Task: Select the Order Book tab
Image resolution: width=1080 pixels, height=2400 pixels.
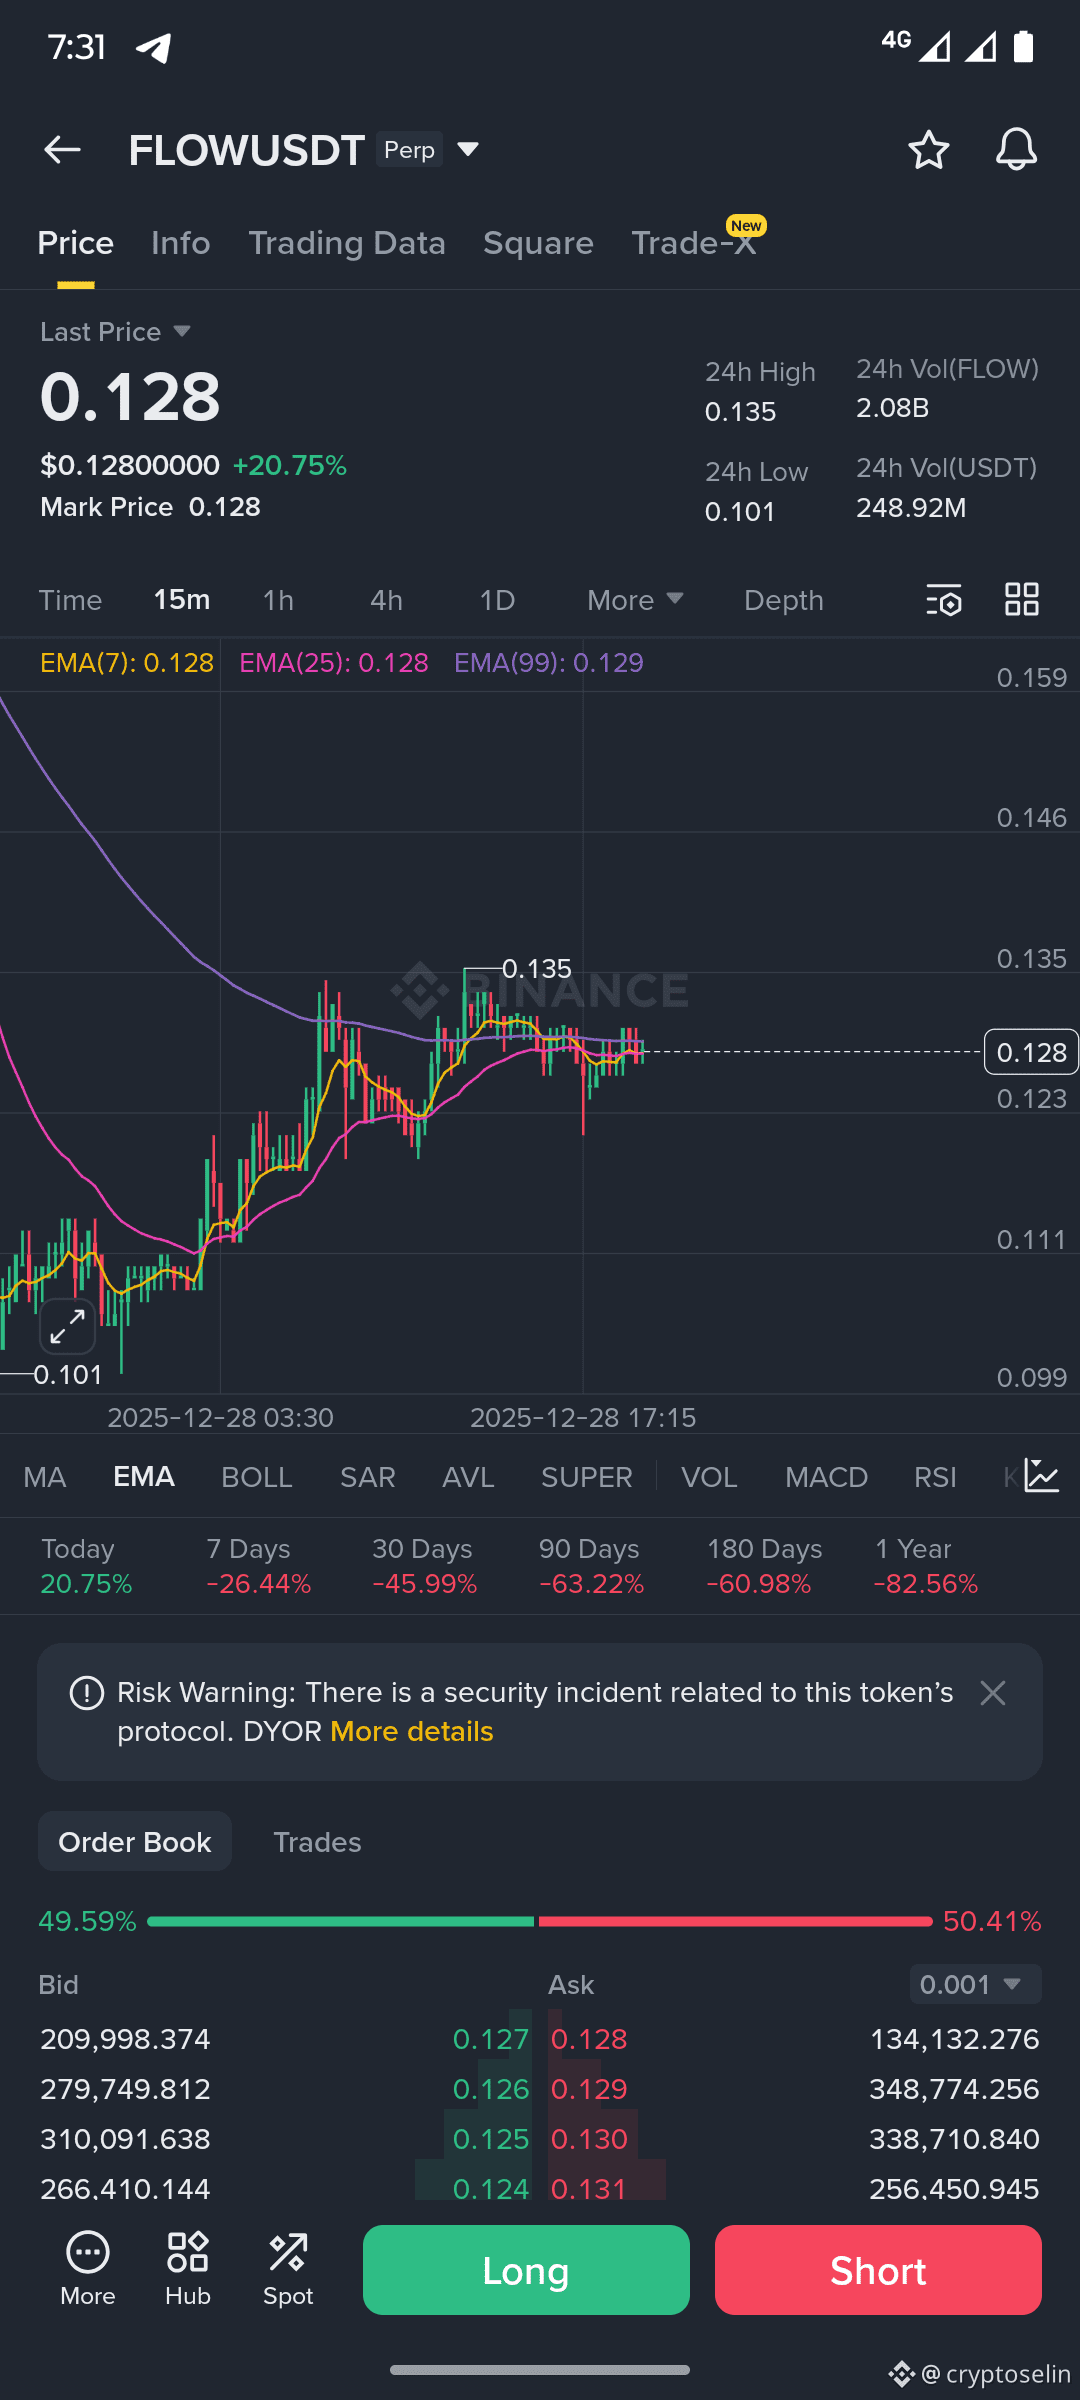Action: pyautogui.click(x=135, y=1842)
